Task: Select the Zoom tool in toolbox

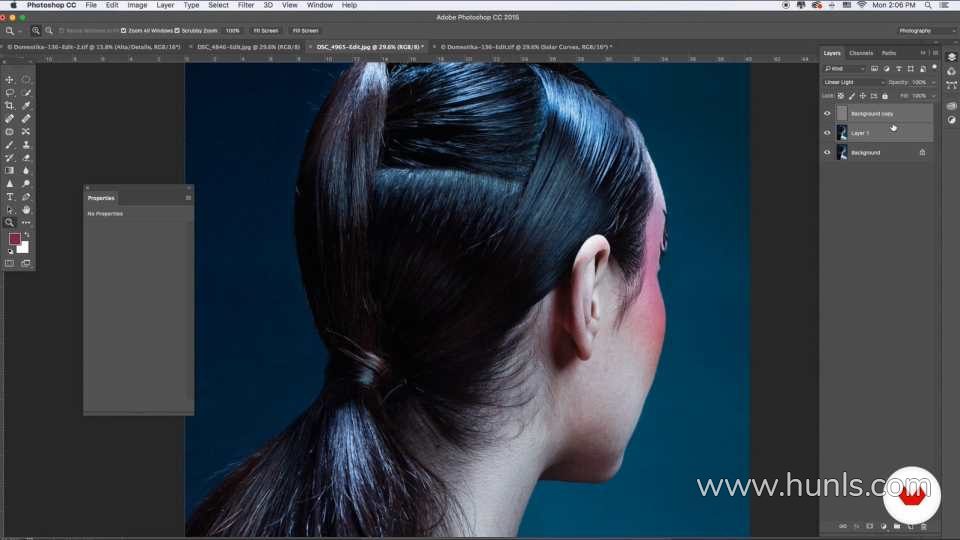Action: click(x=10, y=222)
